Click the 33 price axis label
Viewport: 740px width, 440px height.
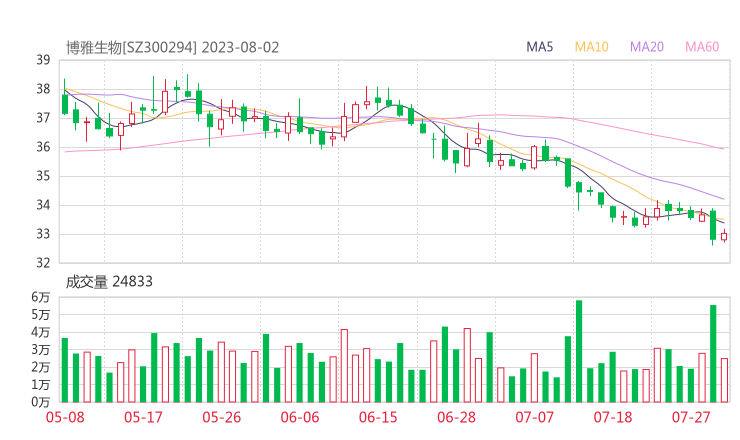pos(43,234)
